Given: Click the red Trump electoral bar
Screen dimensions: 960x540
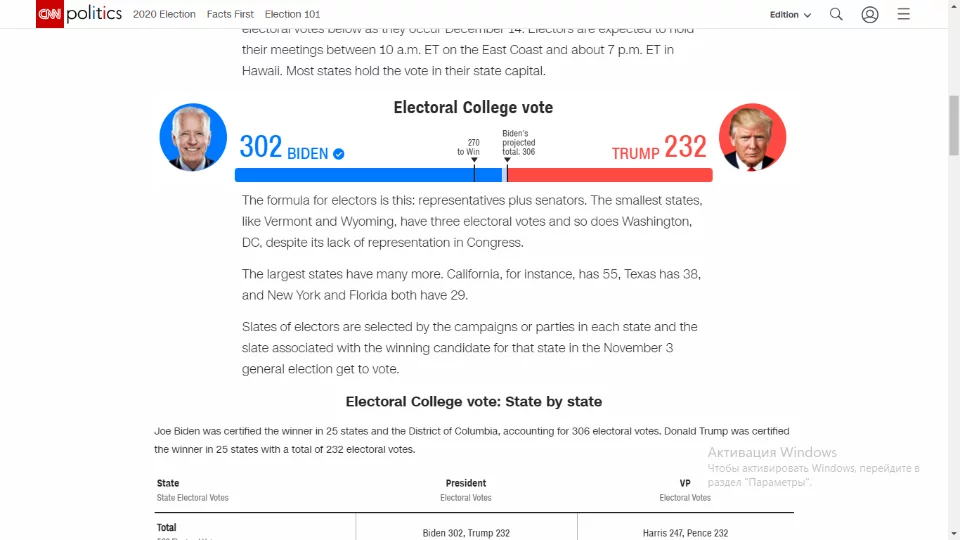Looking at the screenshot, I should click(610, 175).
